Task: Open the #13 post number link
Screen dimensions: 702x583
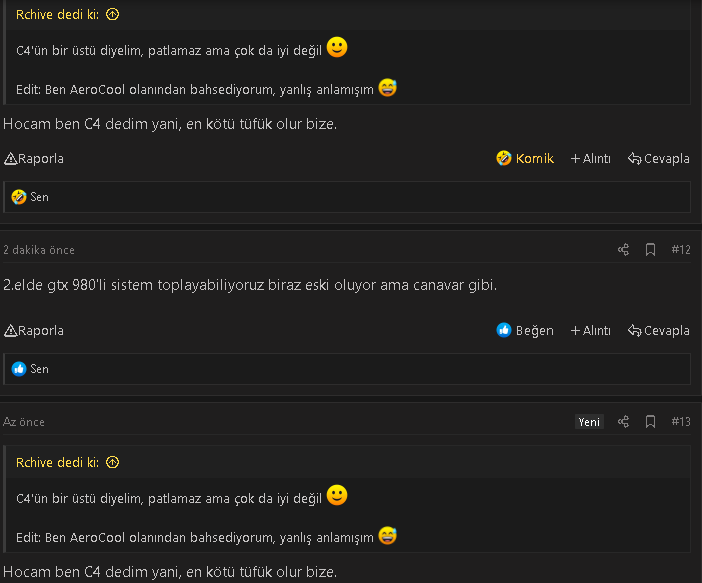Action: coord(681,422)
